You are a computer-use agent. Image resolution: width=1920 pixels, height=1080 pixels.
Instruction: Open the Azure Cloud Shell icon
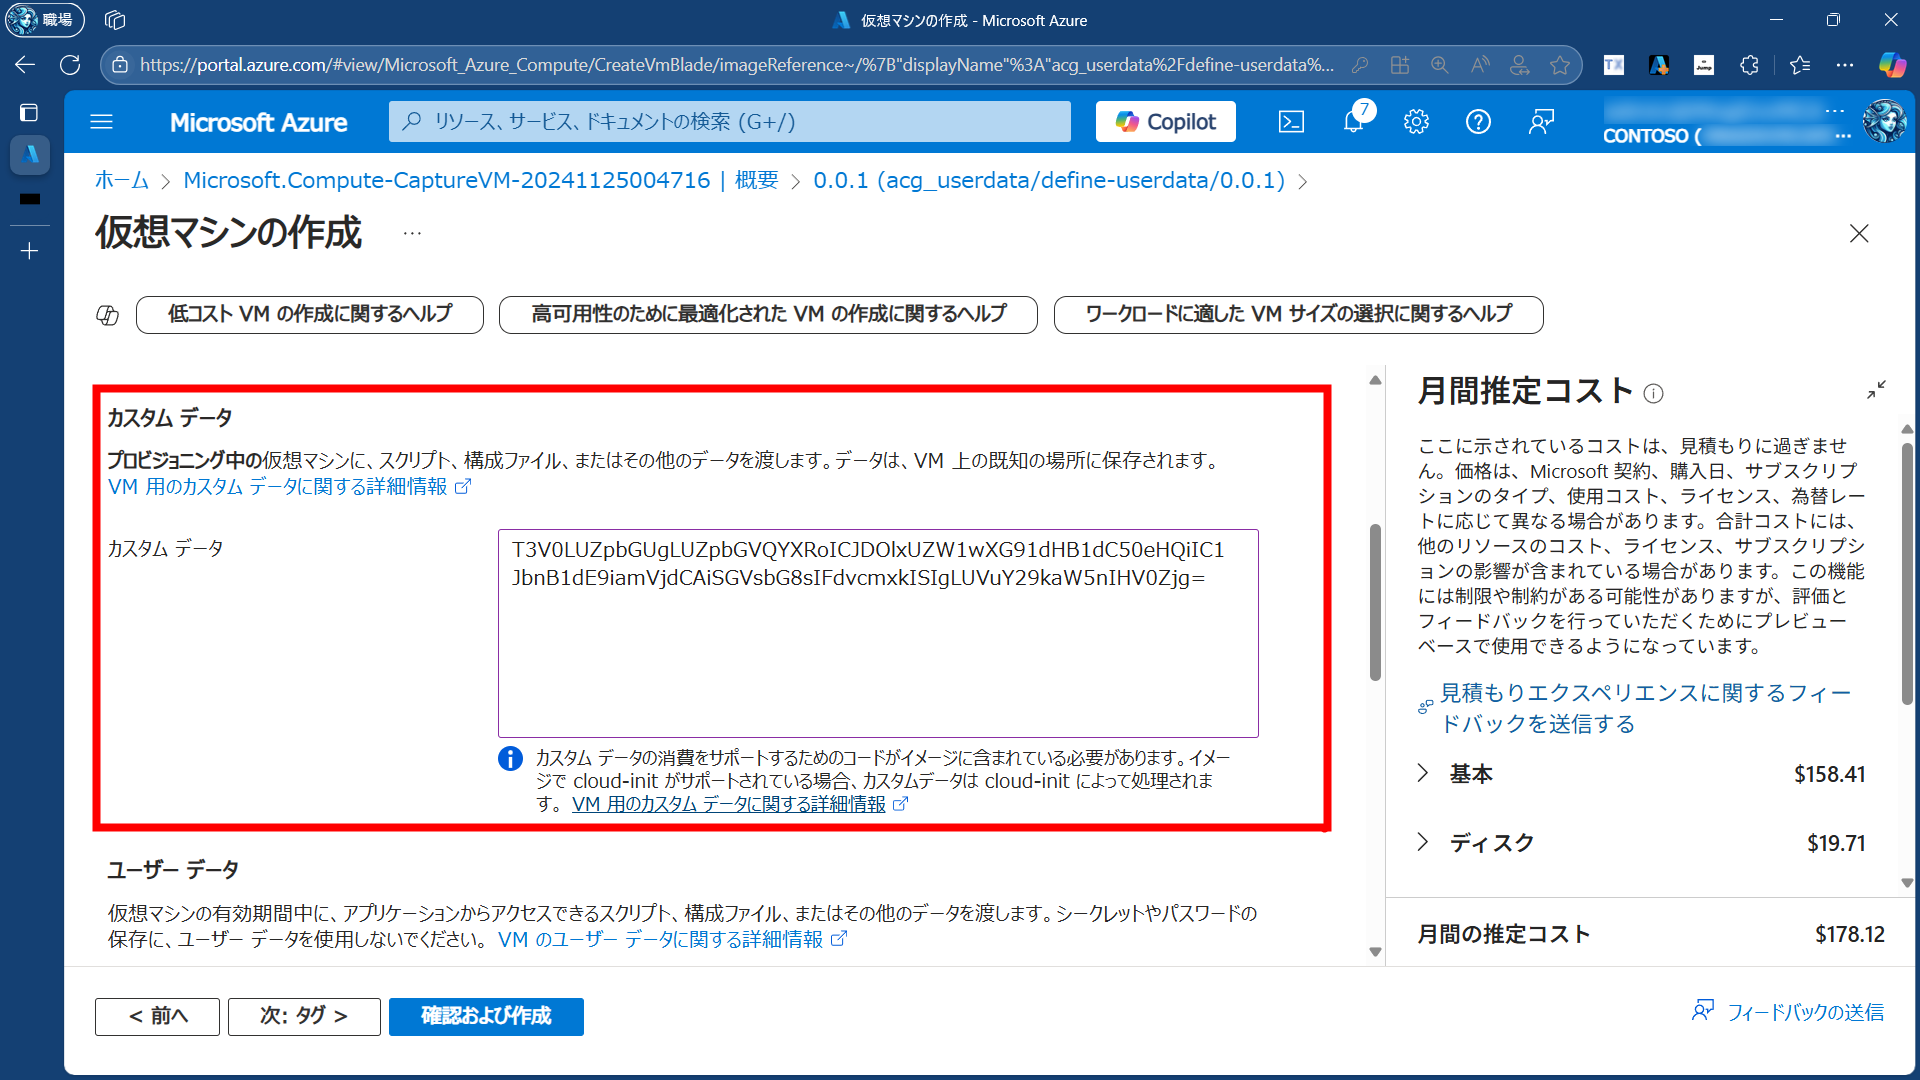point(1291,122)
